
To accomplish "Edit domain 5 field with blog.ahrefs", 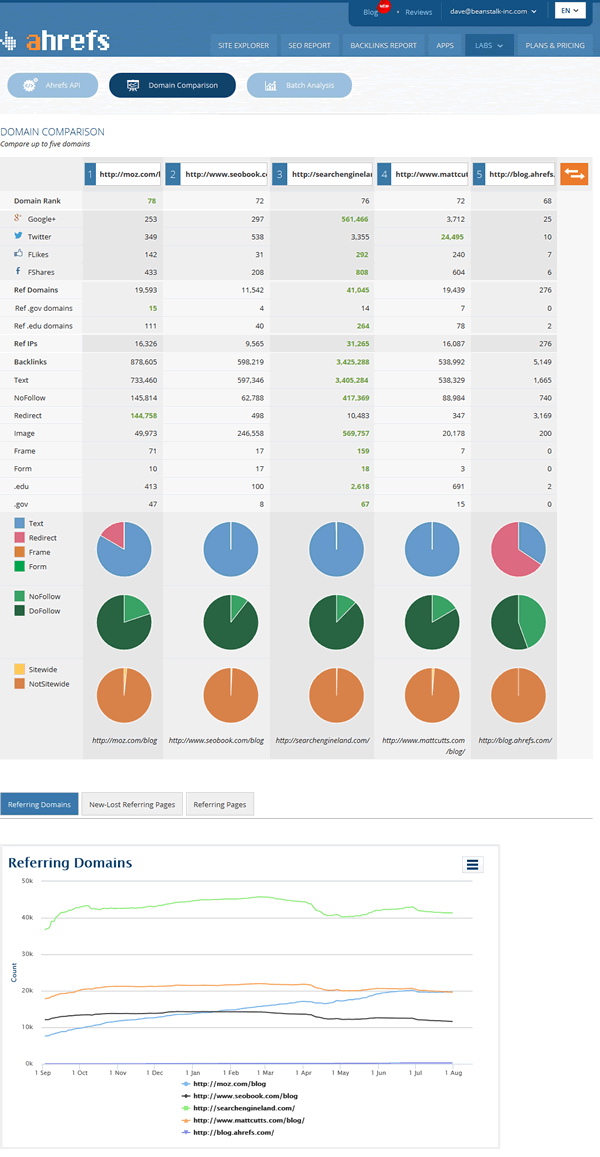I will 521,175.
